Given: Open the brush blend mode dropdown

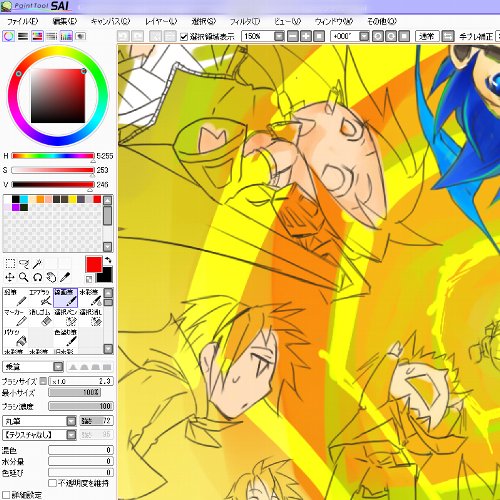Looking at the screenshot, I should [x=58, y=367].
